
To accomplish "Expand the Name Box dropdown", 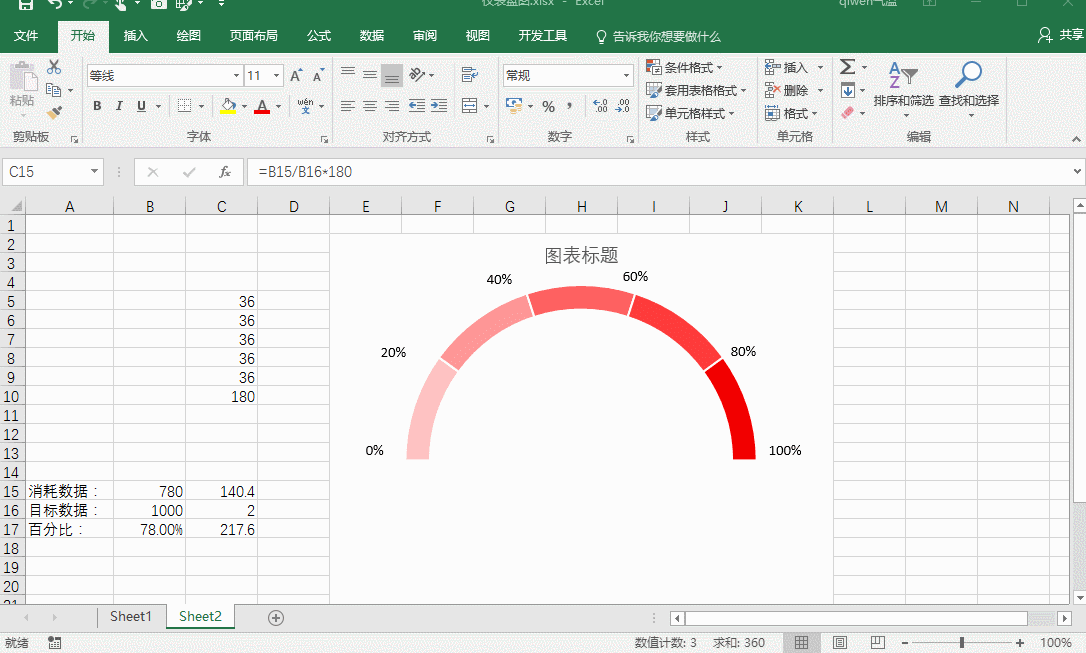I will point(94,172).
